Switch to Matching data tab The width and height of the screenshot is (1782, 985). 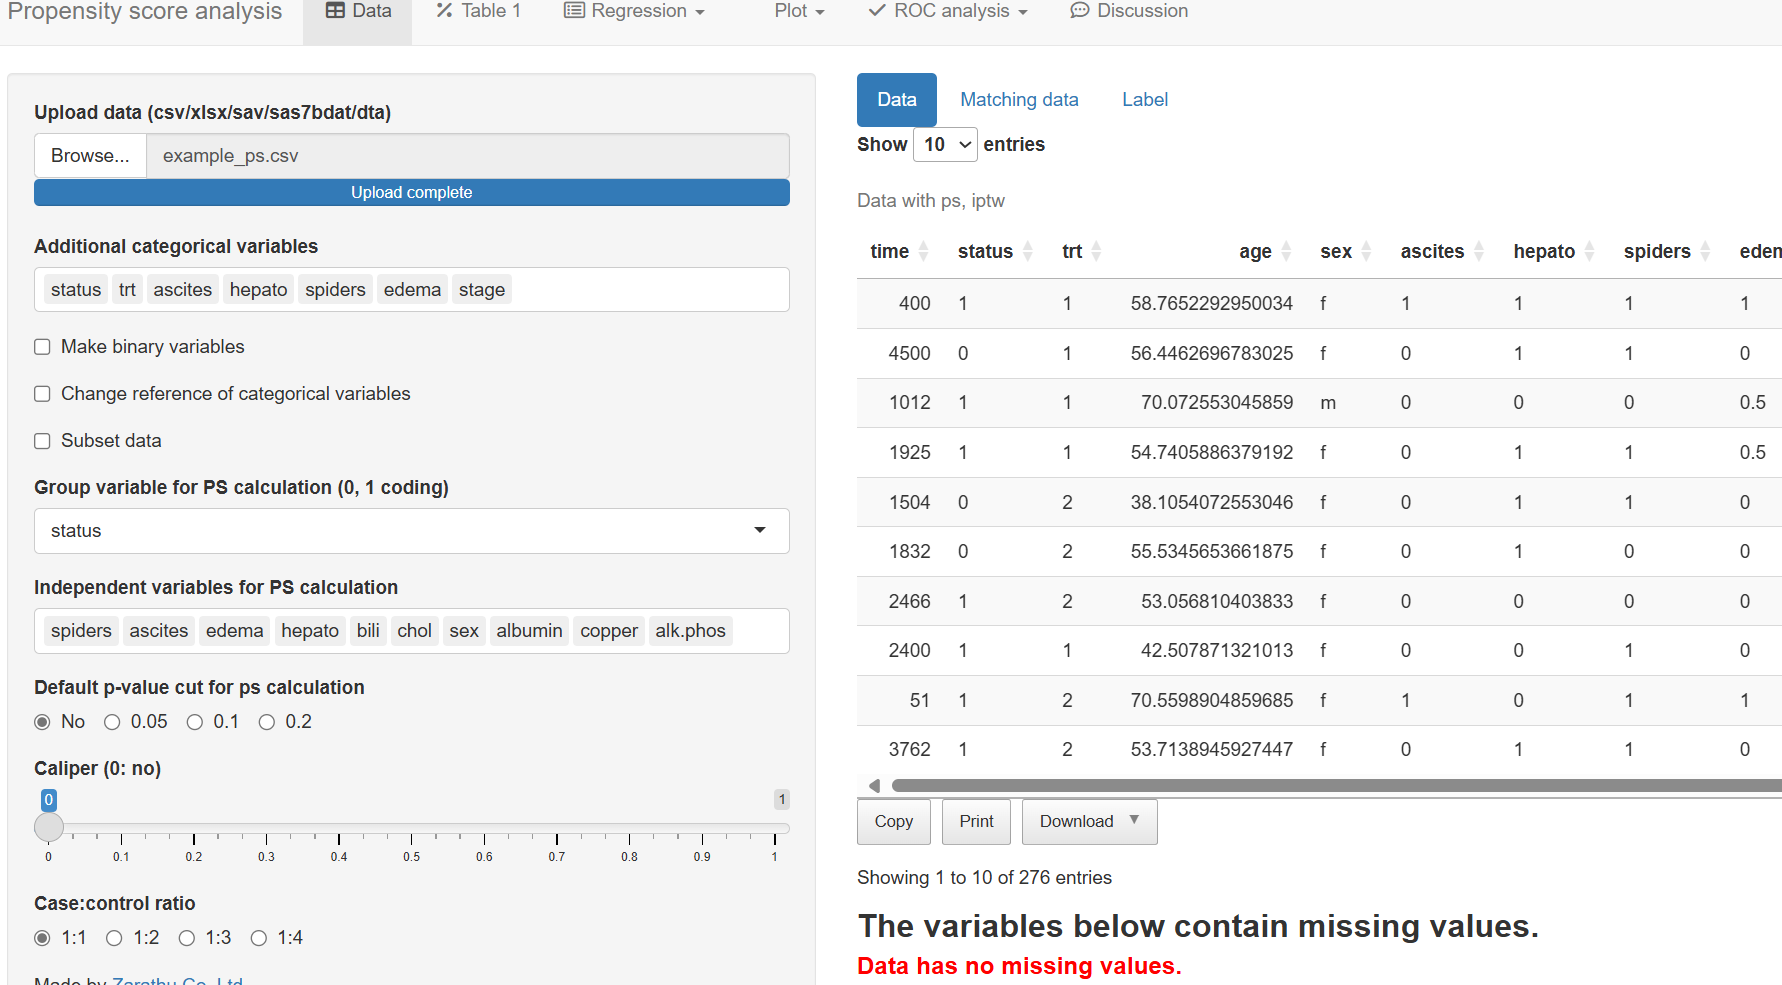point(1019,100)
